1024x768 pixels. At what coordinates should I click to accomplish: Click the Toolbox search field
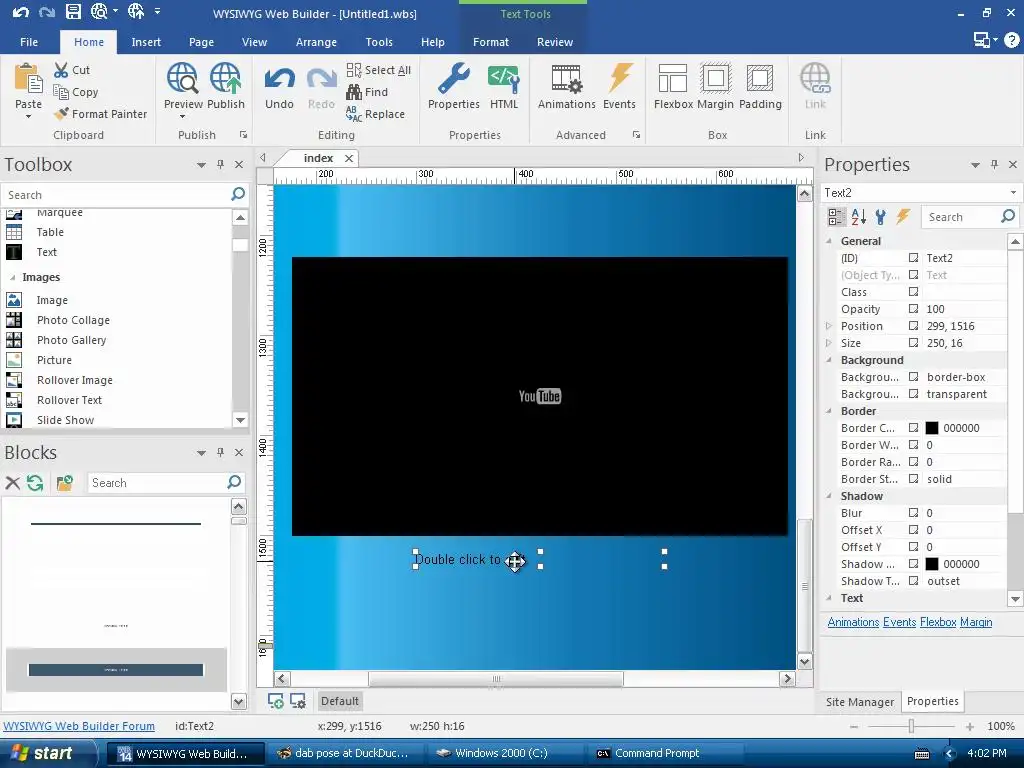(x=118, y=195)
